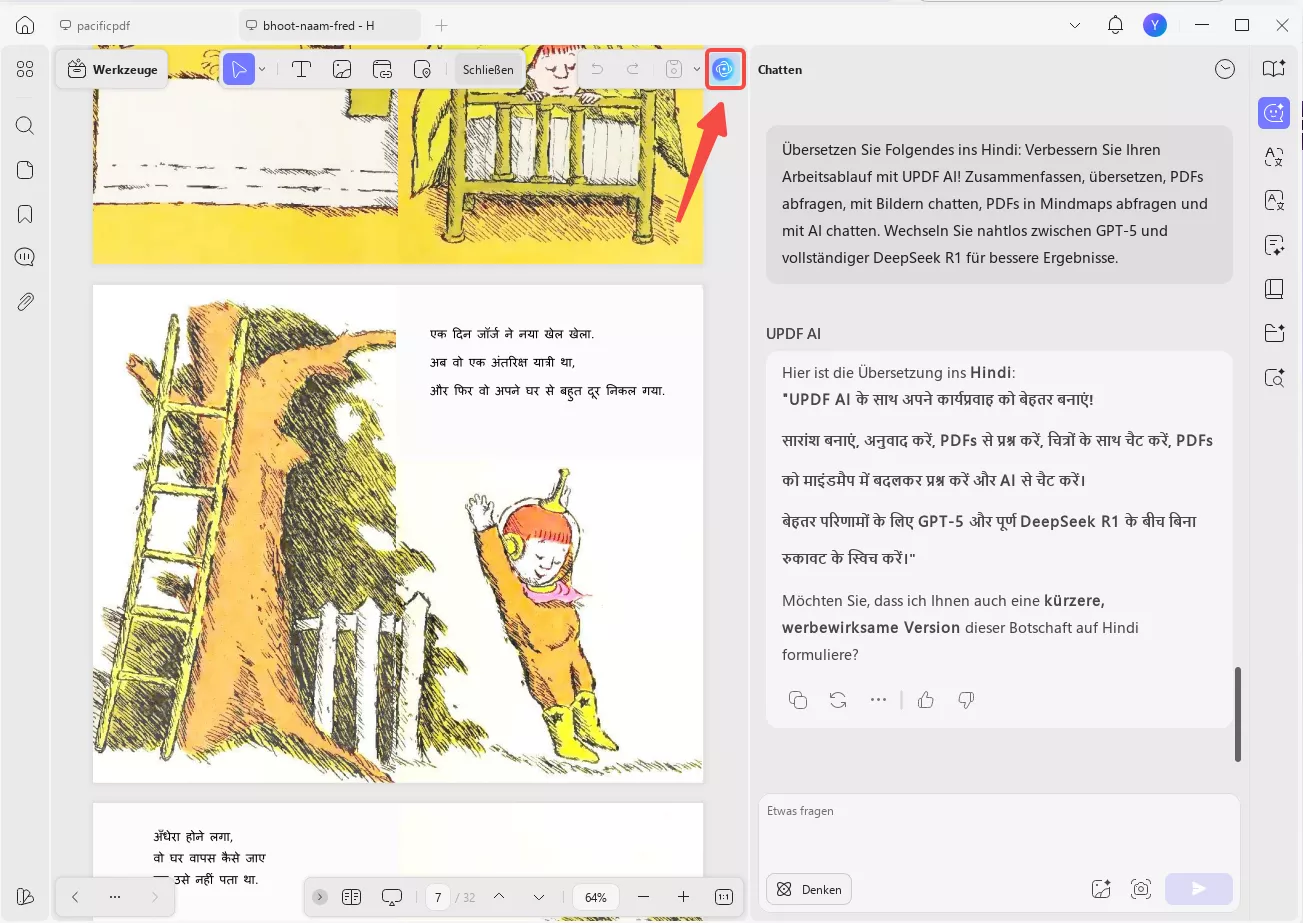Select the cursor selection tool
The width and height of the screenshot is (1303, 923).
(x=239, y=69)
